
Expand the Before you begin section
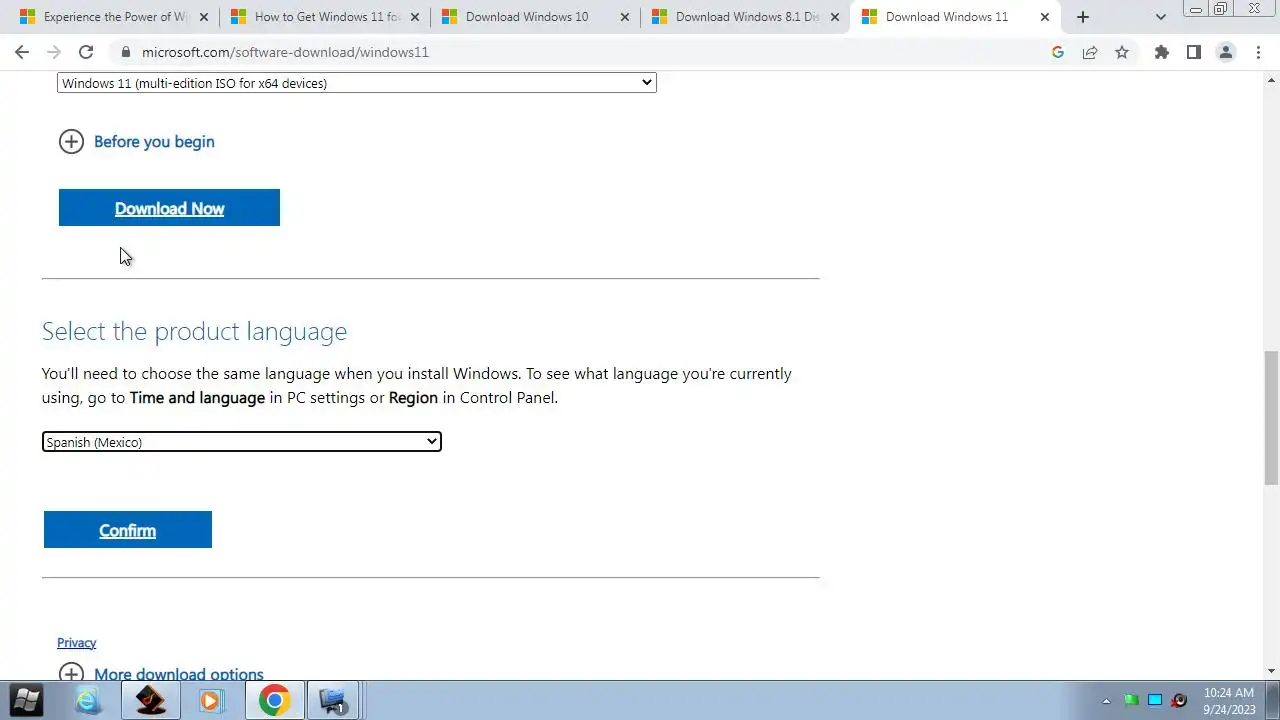[x=137, y=142]
